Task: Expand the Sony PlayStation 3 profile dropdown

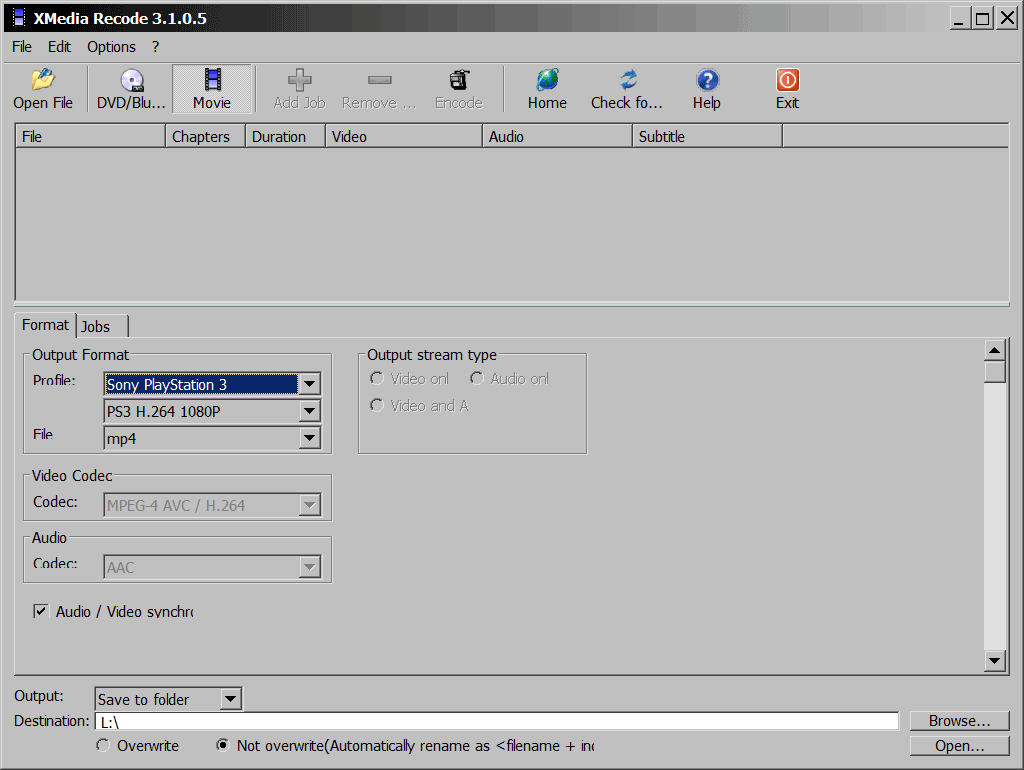Action: 310,385
